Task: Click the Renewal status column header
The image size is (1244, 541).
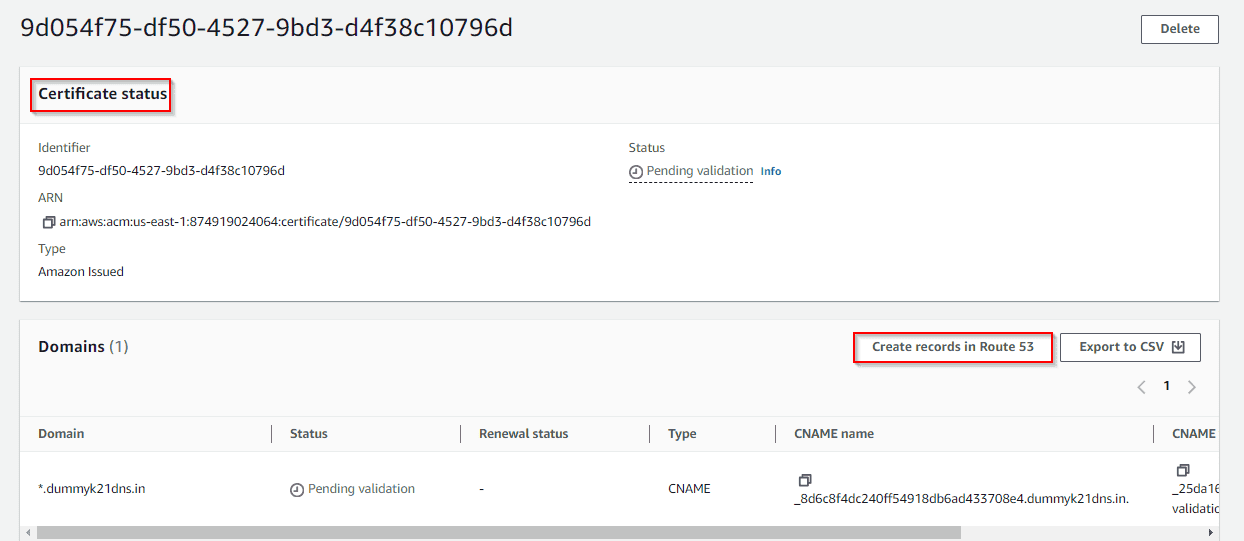Action: [x=523, y=434]
